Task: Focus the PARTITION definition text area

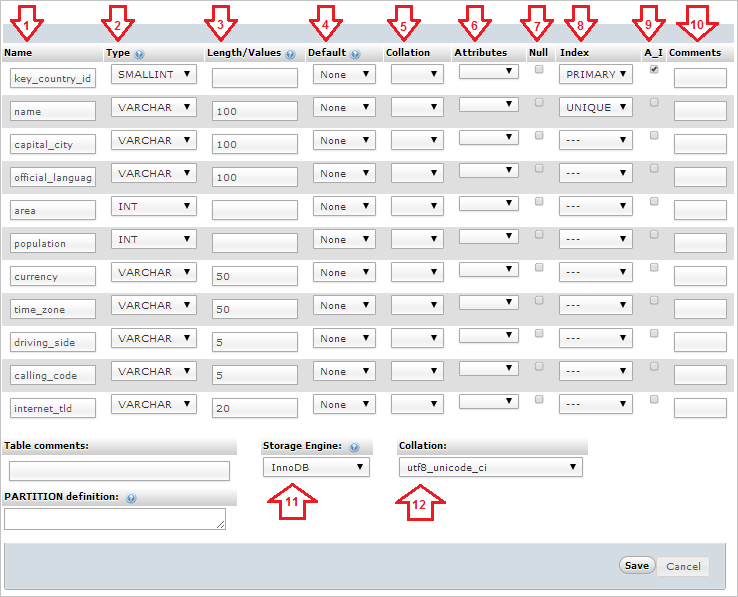Action: click(114, 518)
